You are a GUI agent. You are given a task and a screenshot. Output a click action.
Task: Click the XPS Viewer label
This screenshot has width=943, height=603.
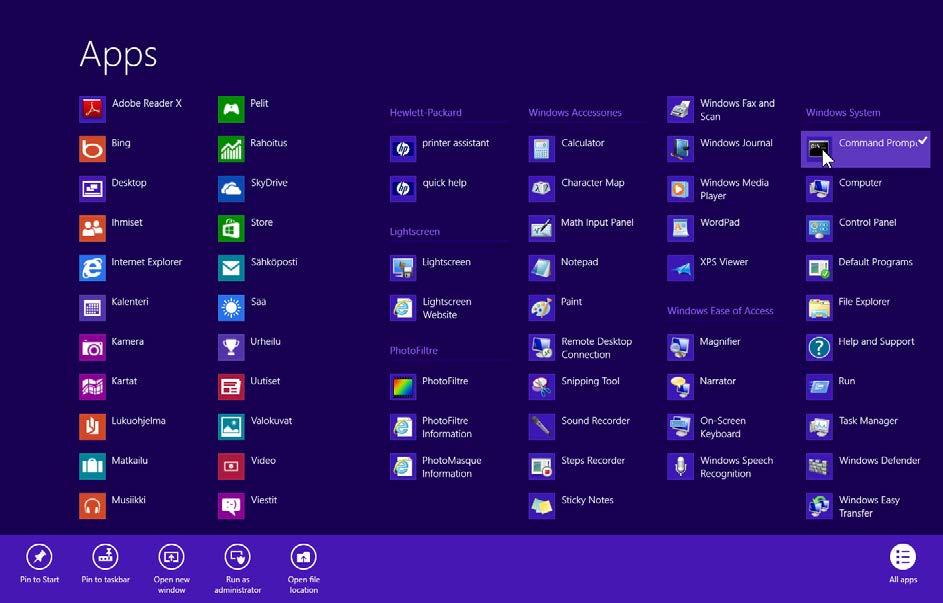[724, 262]
